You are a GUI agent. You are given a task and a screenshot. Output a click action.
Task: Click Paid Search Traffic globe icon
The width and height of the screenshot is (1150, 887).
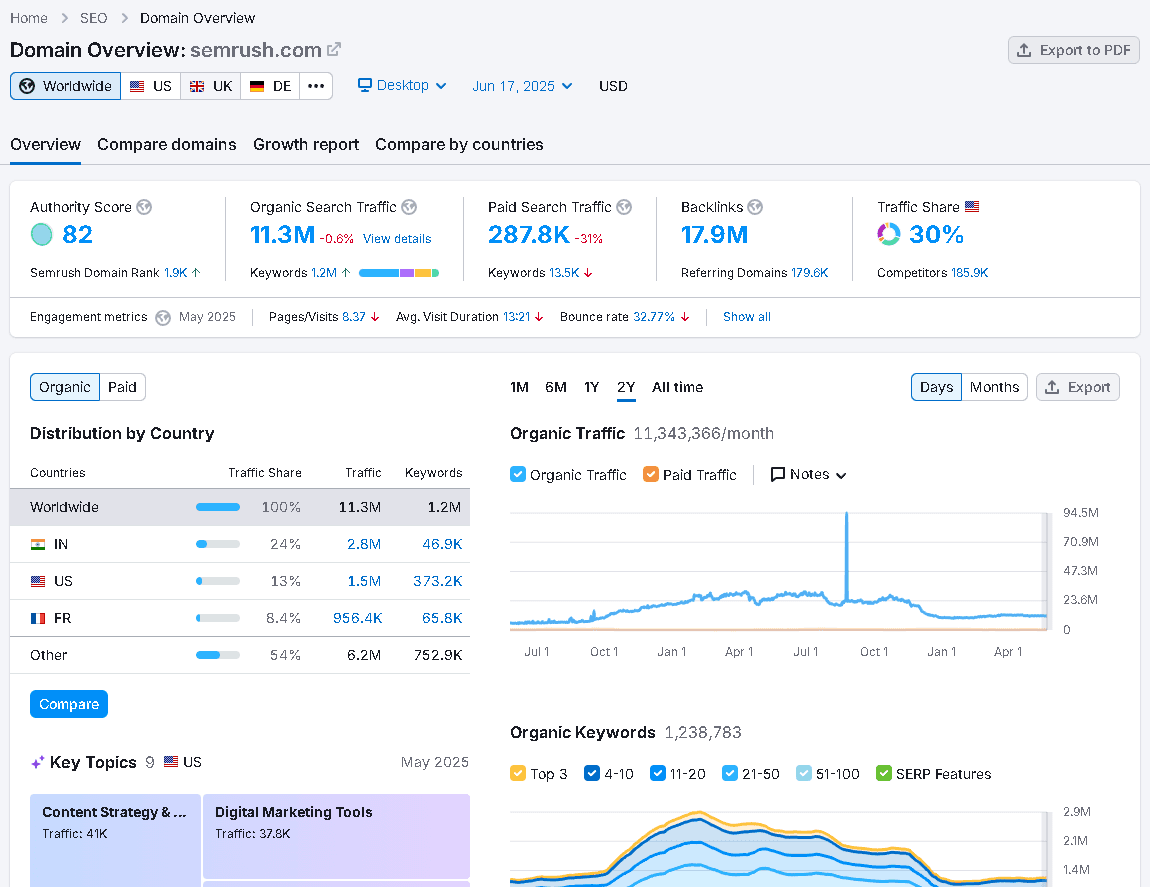click(624, 207)
